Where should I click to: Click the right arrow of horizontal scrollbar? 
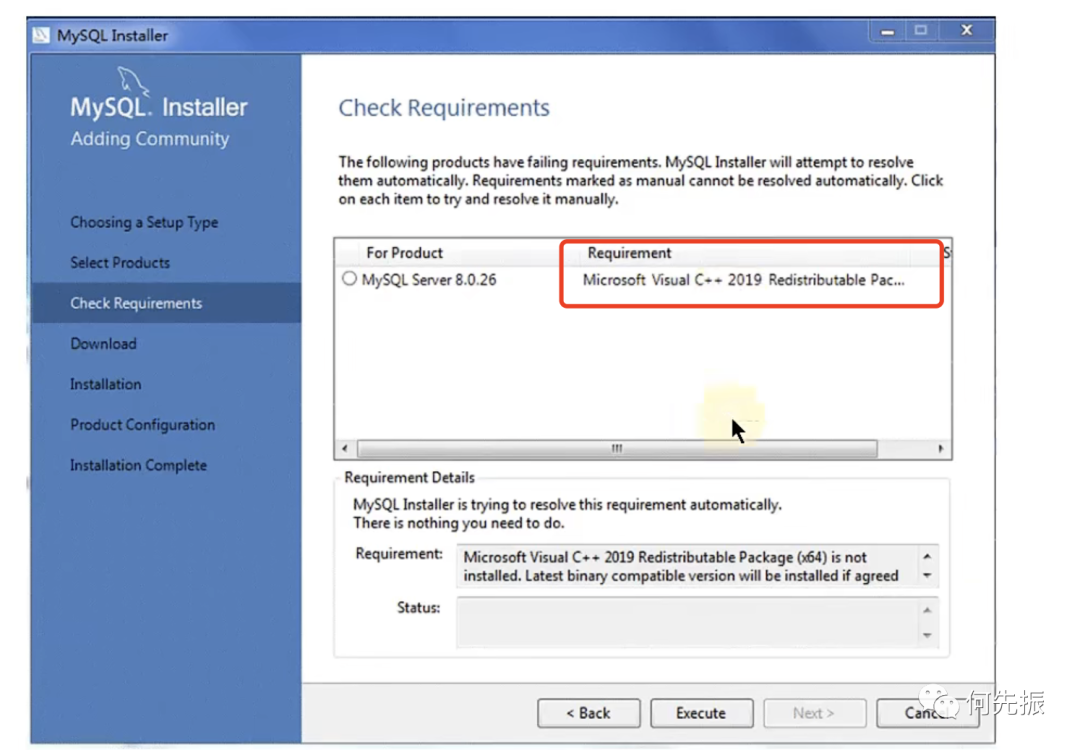(941, 448)
